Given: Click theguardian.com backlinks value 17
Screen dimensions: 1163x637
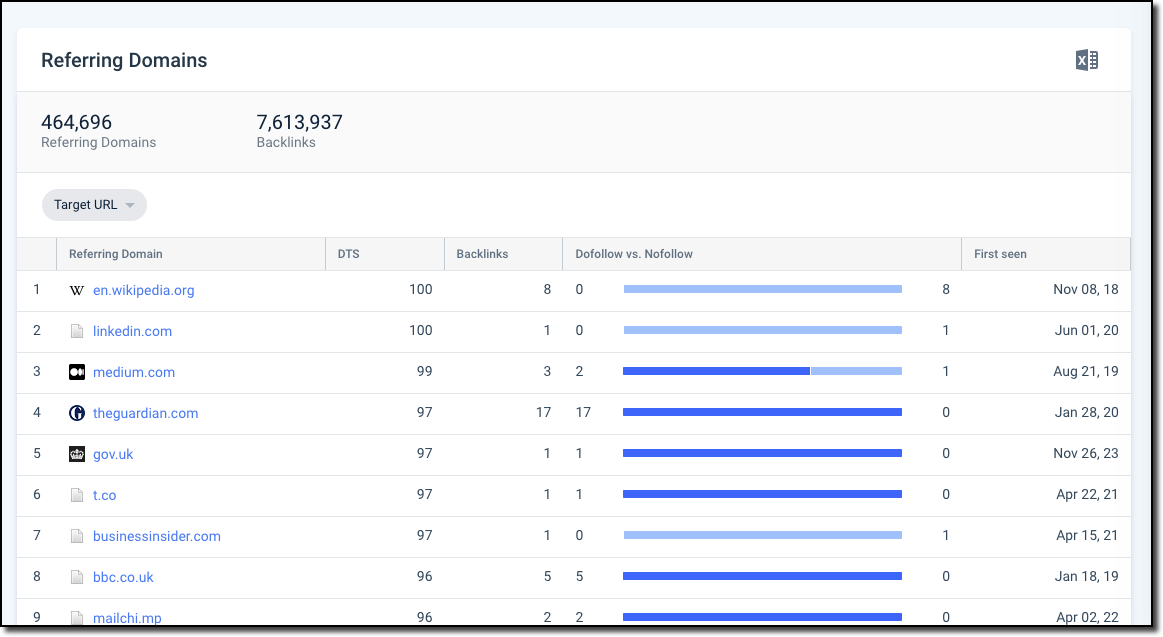Looking at the screenshot, I should pos(544,412).
